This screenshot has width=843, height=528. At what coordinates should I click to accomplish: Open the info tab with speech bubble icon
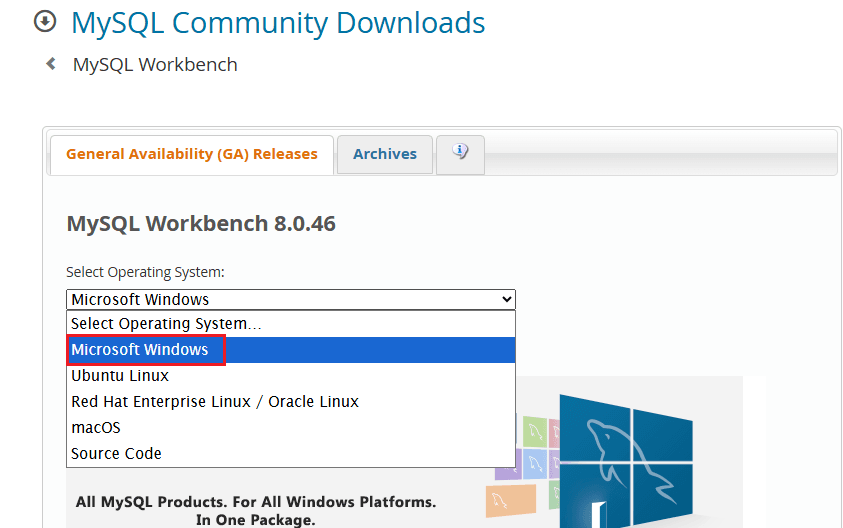click(460, 155)
